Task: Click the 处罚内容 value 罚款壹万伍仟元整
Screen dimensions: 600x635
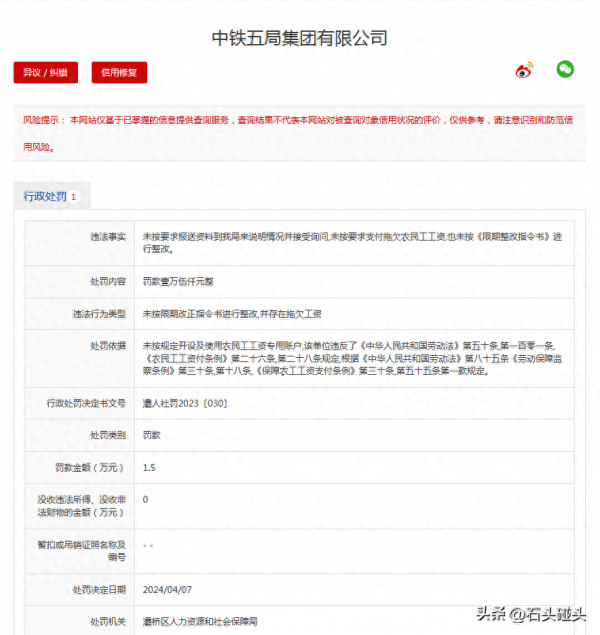Action: point(178,281)
